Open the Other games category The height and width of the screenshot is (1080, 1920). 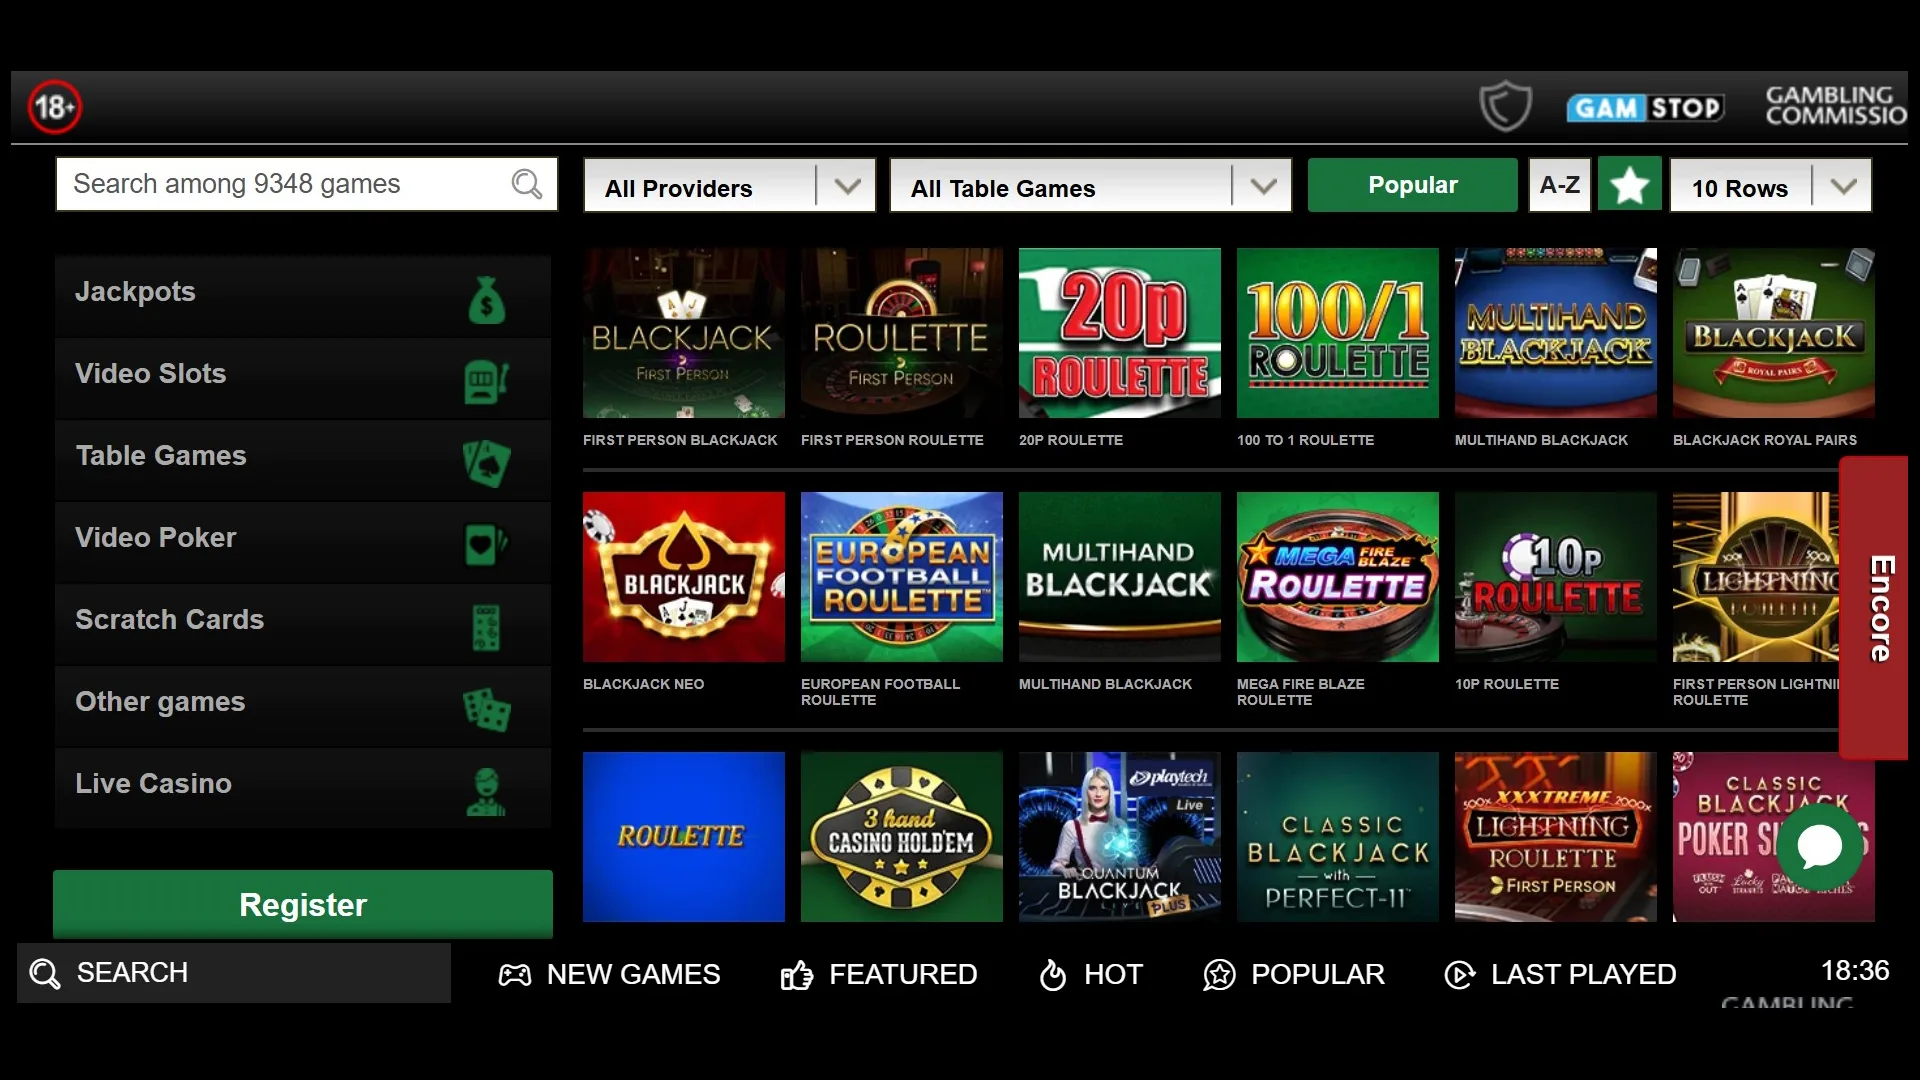(303, 706)
